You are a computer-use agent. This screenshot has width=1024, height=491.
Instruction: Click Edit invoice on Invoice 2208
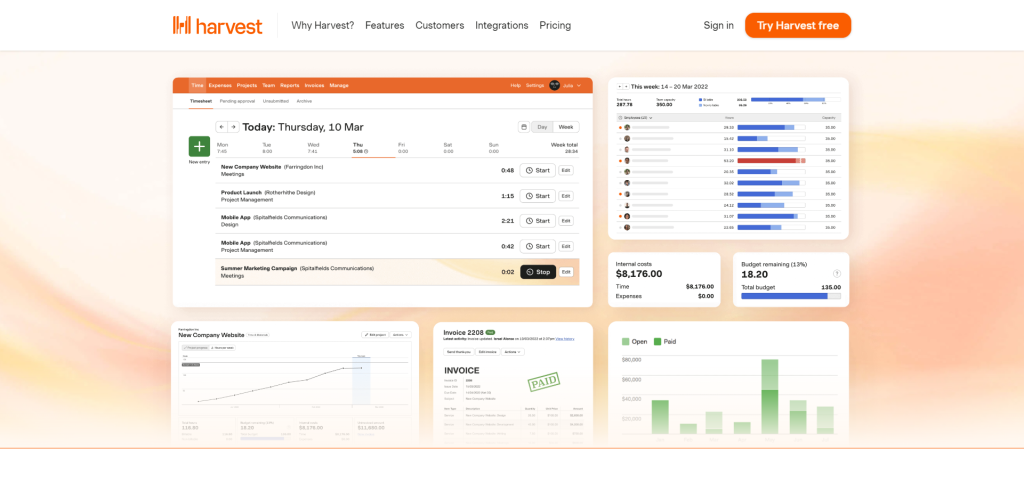point(488,352)
